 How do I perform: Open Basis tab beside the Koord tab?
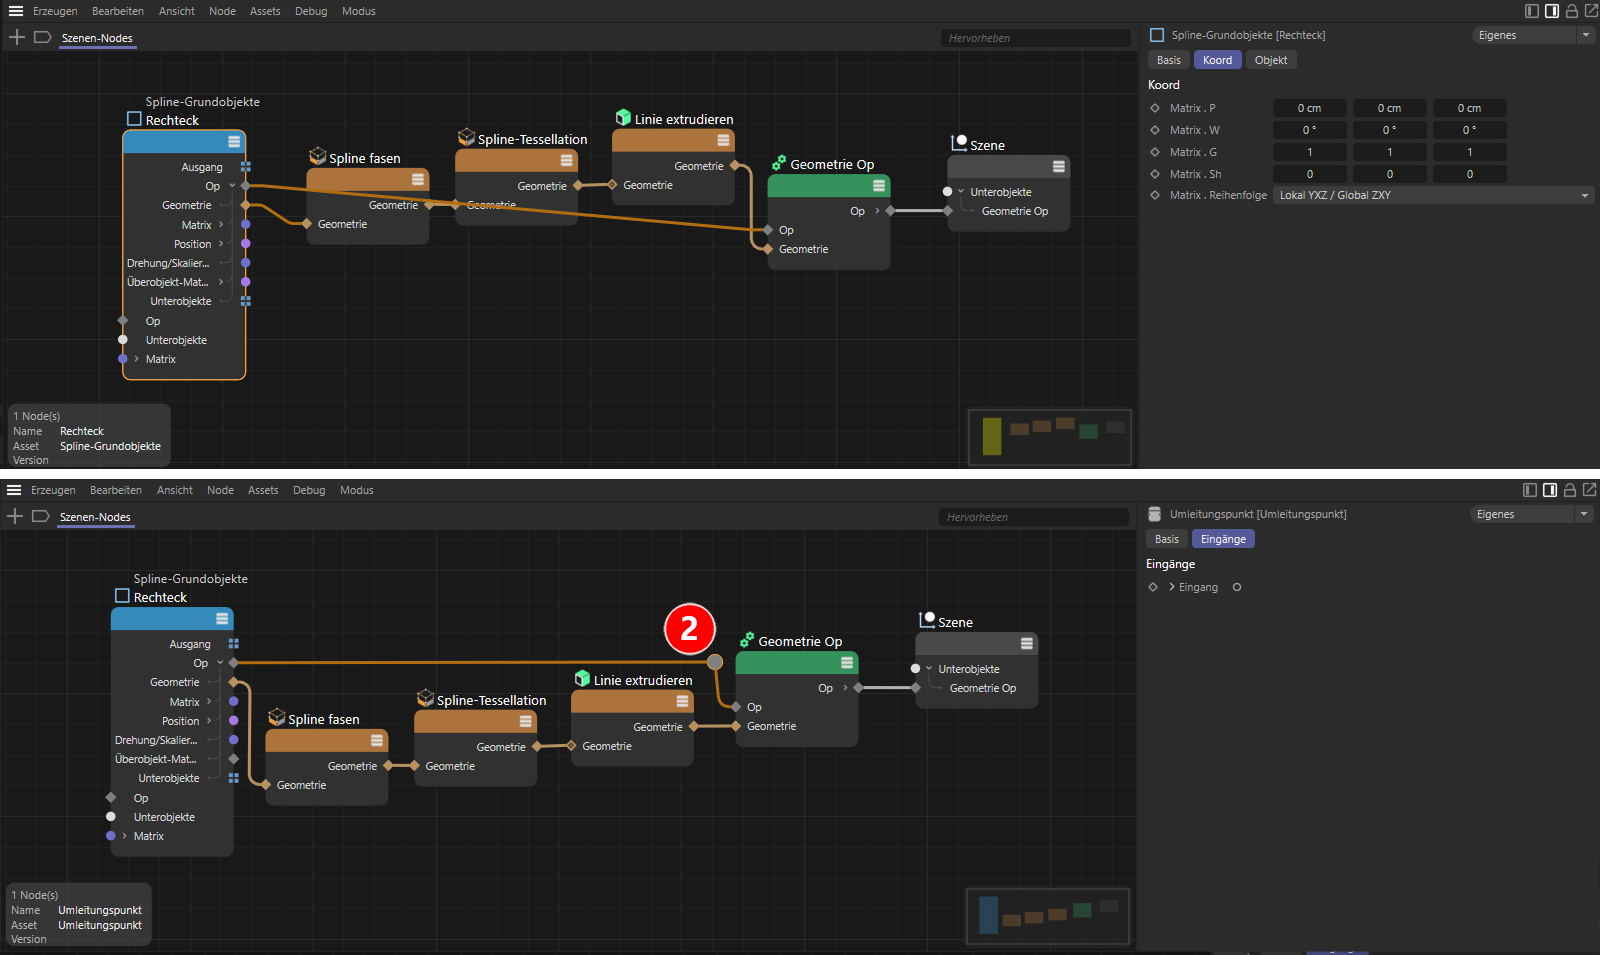(x=1168, y=60)
